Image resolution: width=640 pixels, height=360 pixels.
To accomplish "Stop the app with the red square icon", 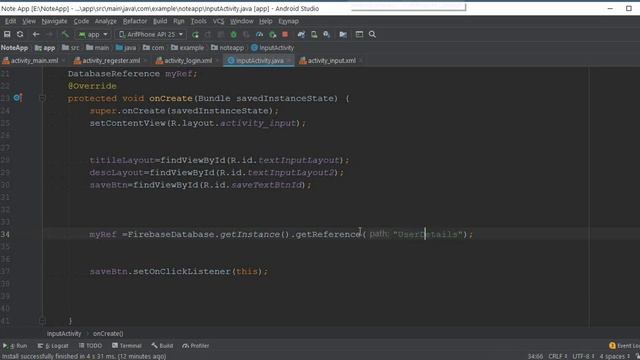I will coord(285,34).
